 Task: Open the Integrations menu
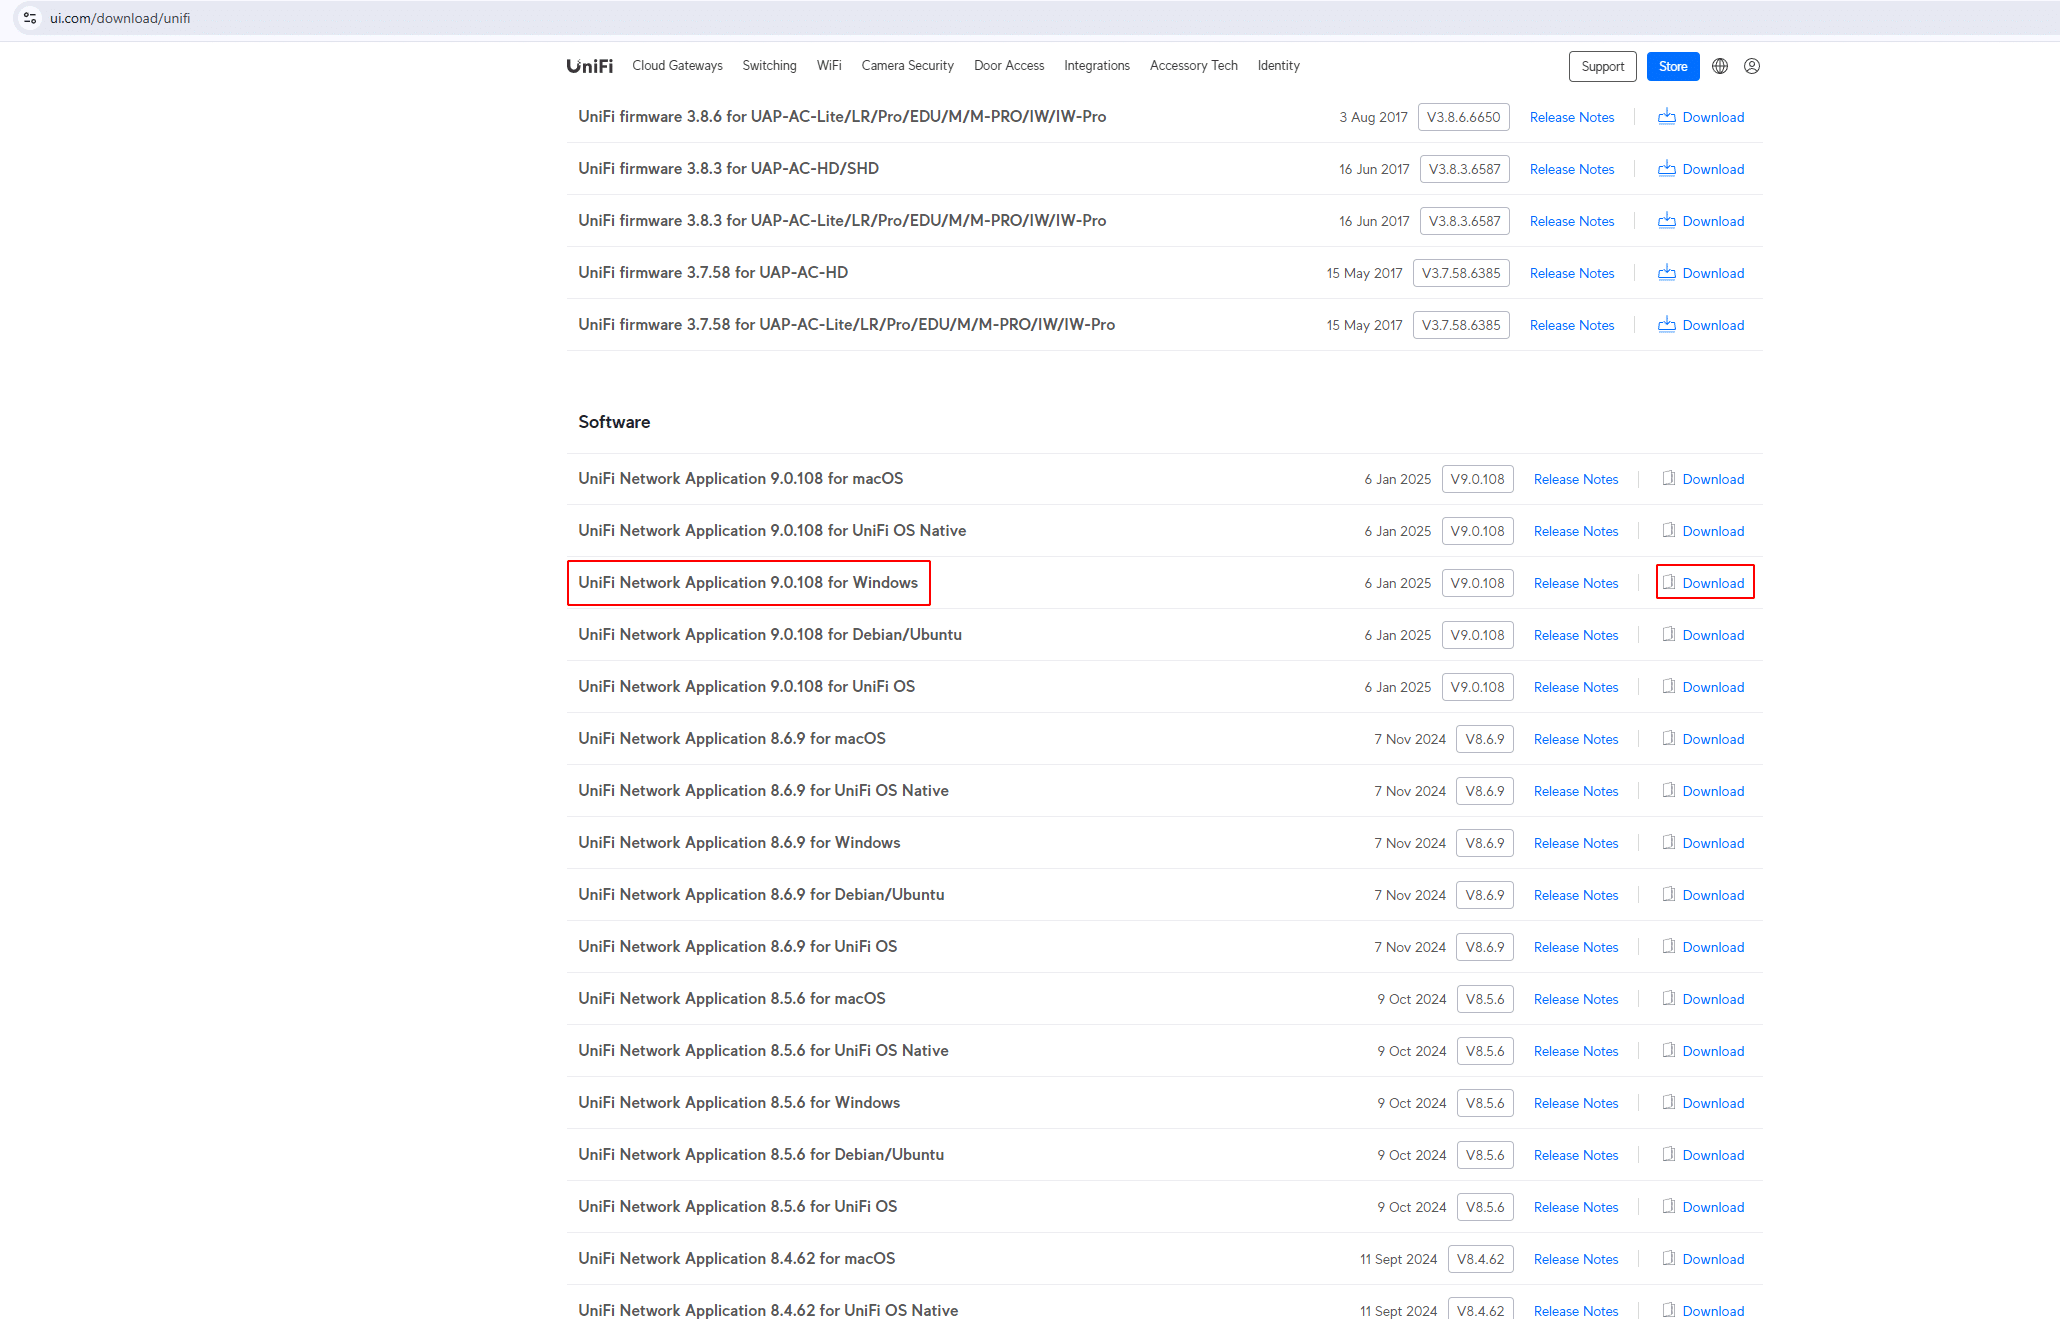click(x=1097, y=66)
